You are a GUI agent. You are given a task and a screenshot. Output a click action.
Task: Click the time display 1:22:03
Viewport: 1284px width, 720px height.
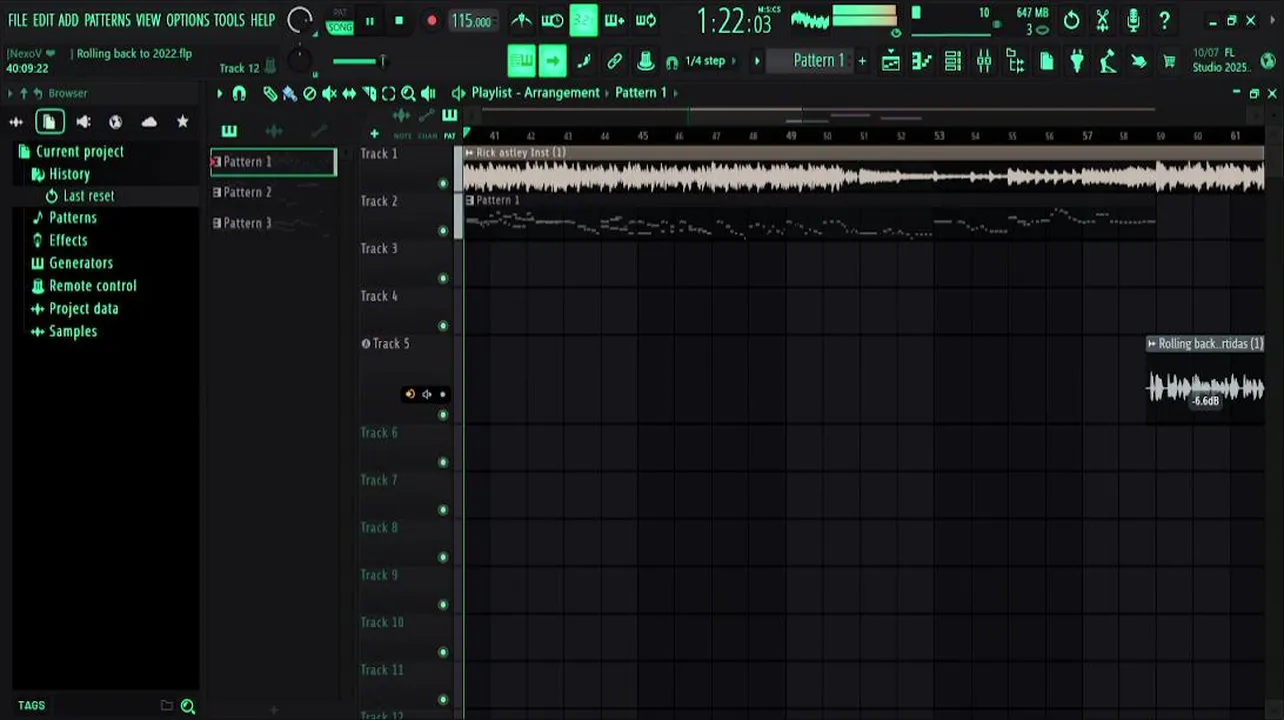point(734,21)
